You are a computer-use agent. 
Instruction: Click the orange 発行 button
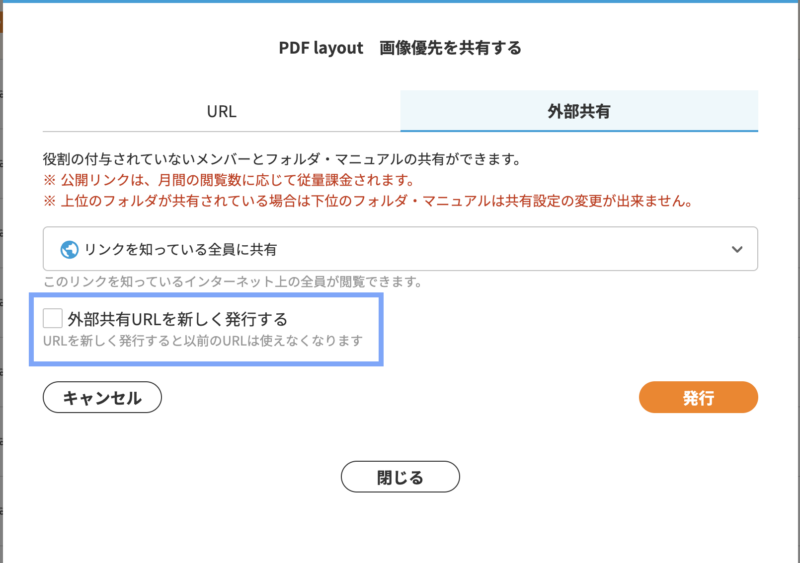click(698, 397)
